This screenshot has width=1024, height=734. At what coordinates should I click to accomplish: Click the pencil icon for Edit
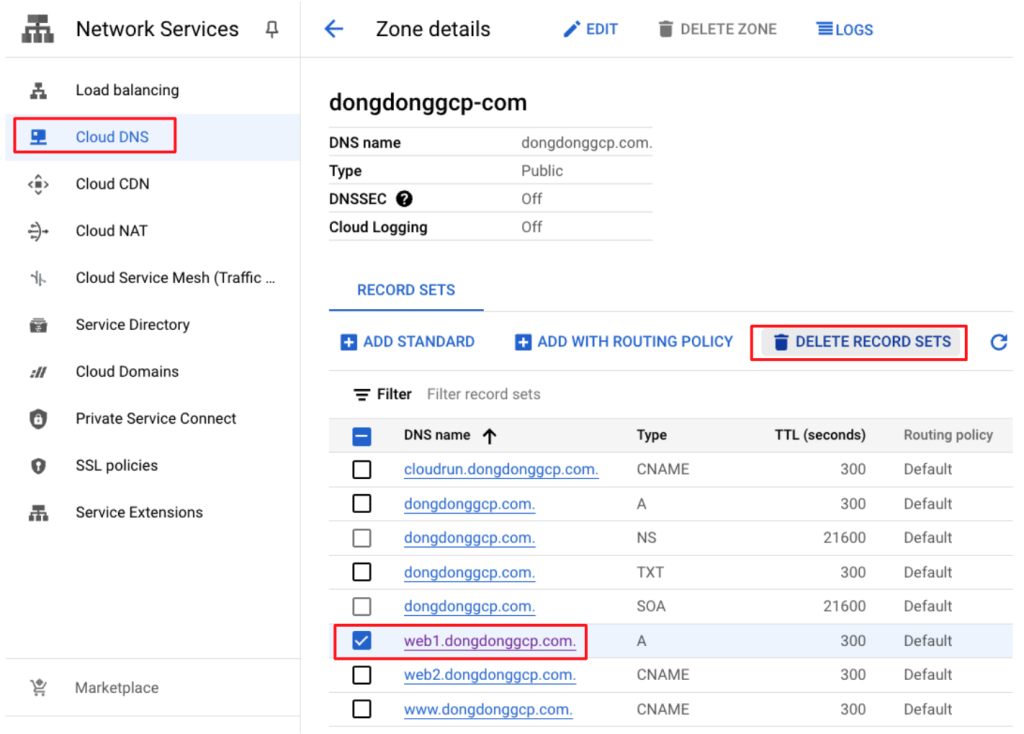pyautogui.click(x=571, y=29)
